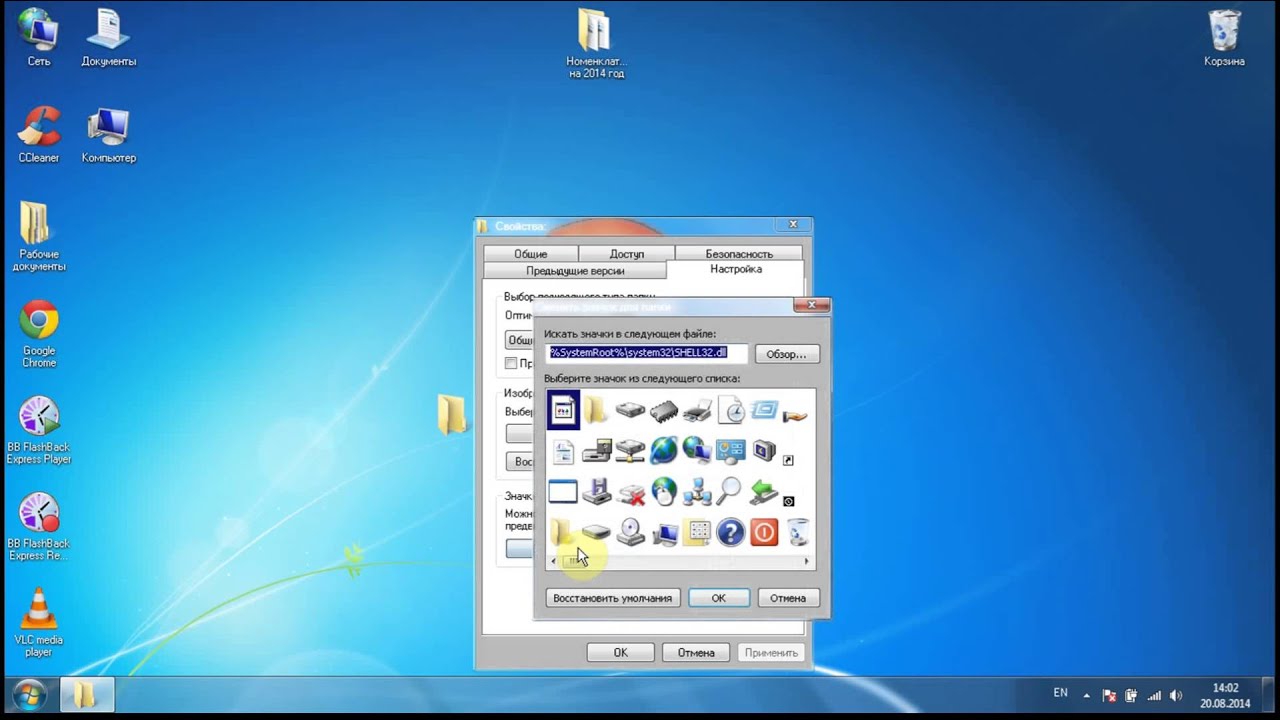Switch to the Общие tab
Viewport: 1280px width, 720px height.
coord(531,254)
